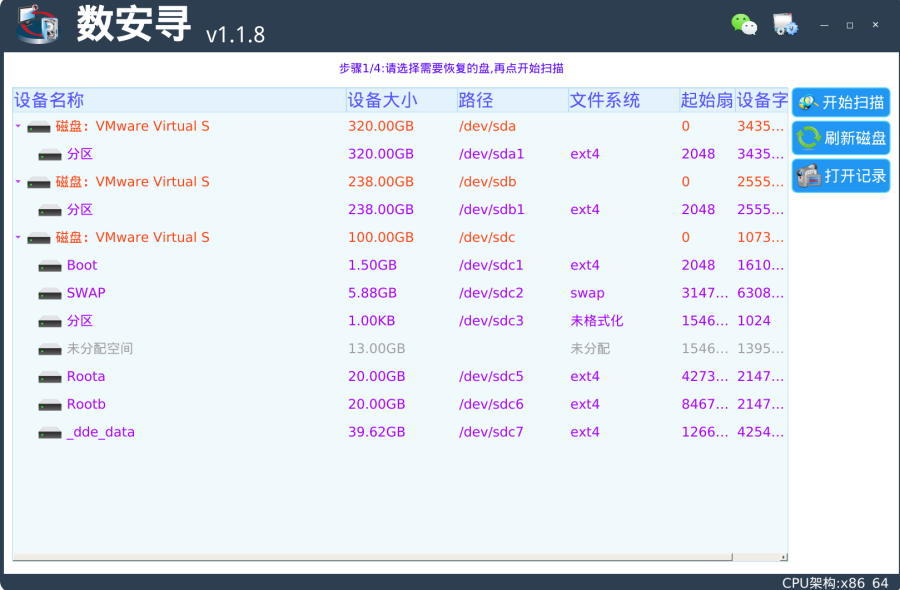900x590 pixels.
Task: Collapse the /dev/sda disk tree node
Action: click(18, 127)
